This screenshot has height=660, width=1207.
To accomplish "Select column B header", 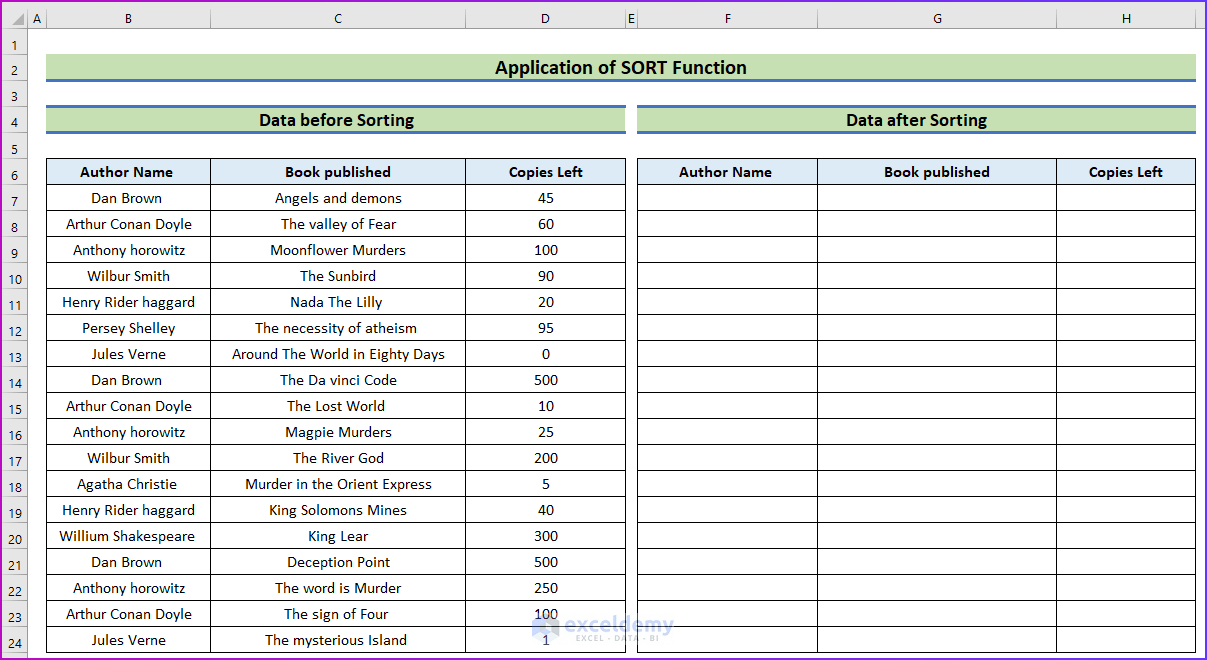I will pyautogui.click(x=128, y=19).
